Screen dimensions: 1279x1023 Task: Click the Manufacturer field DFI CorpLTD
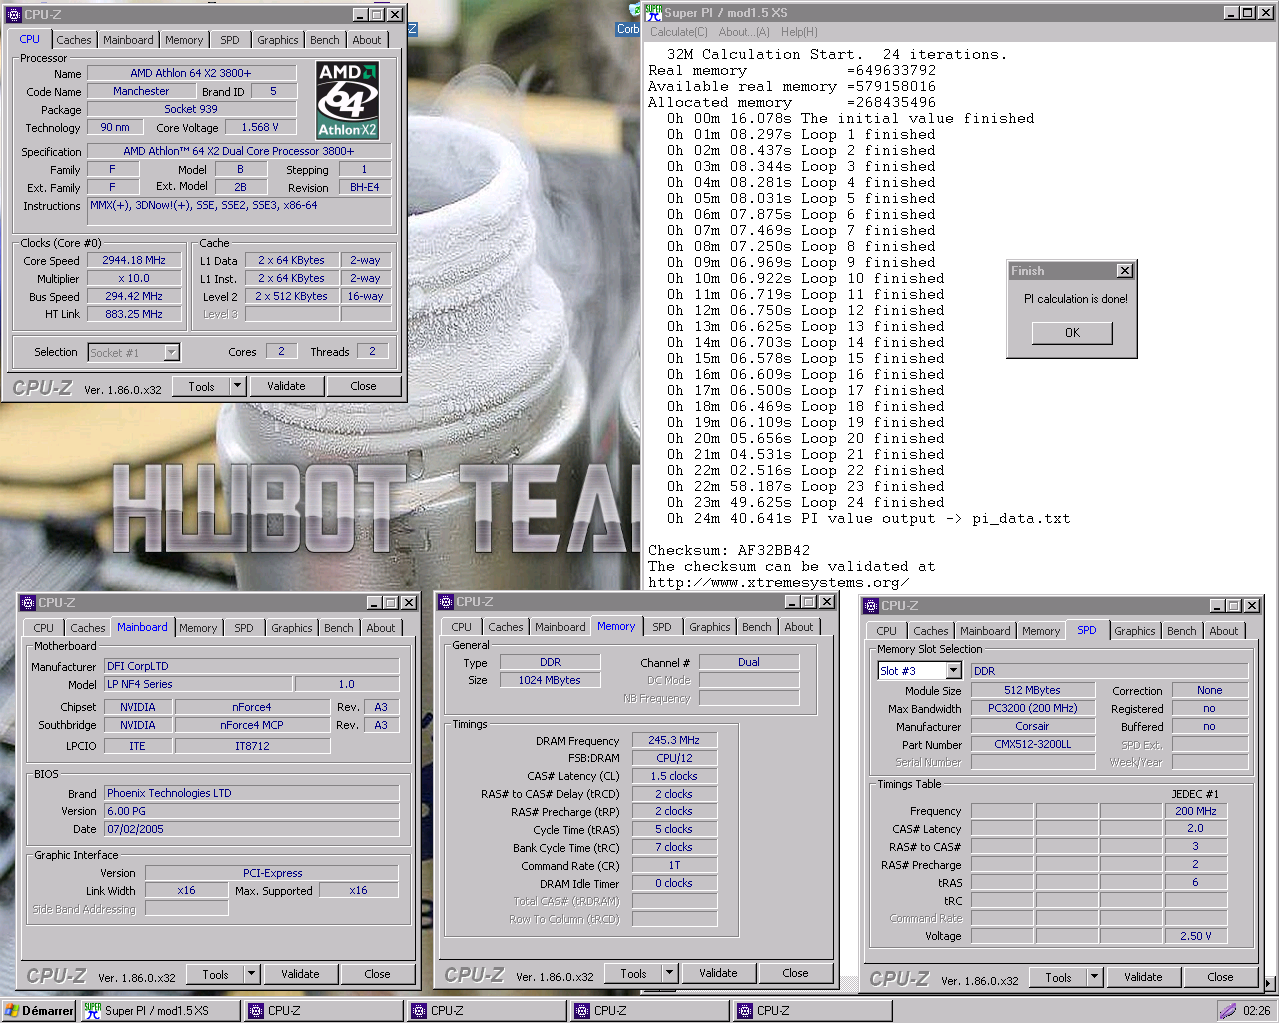coord(252,666)
